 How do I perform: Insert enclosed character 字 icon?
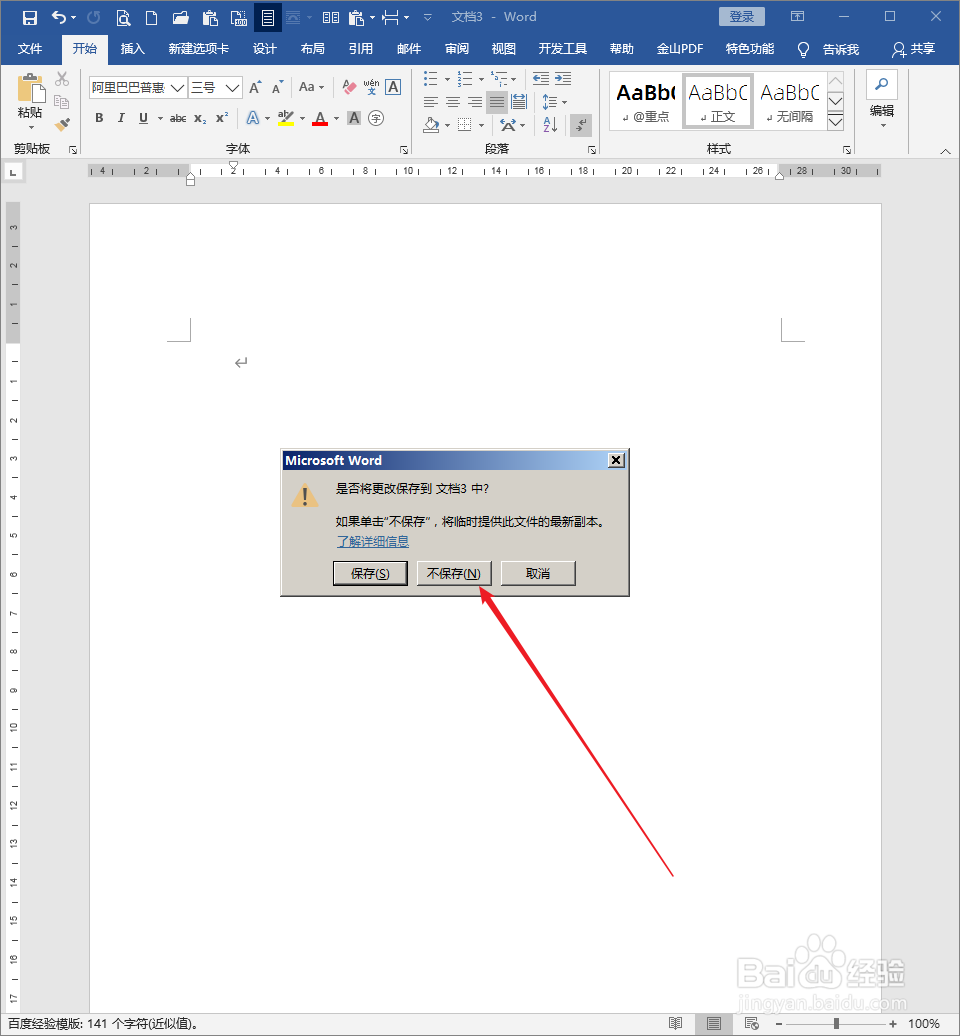coord(376,118)
